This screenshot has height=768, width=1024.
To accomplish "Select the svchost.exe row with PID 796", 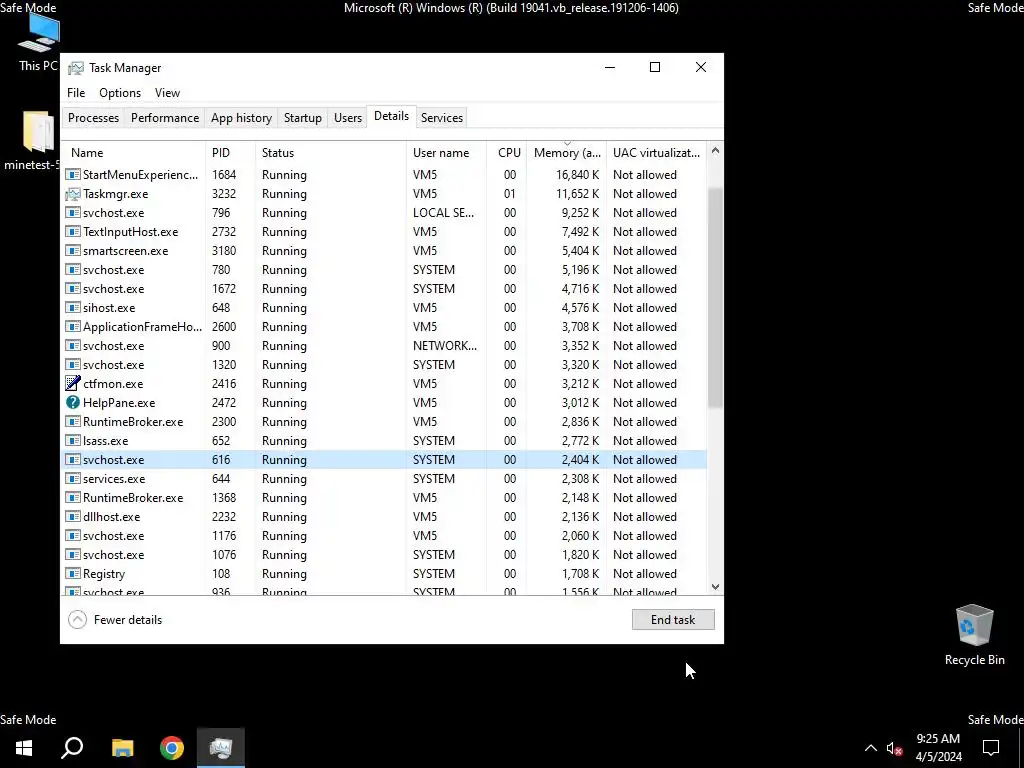I will (x=385, y=213).
